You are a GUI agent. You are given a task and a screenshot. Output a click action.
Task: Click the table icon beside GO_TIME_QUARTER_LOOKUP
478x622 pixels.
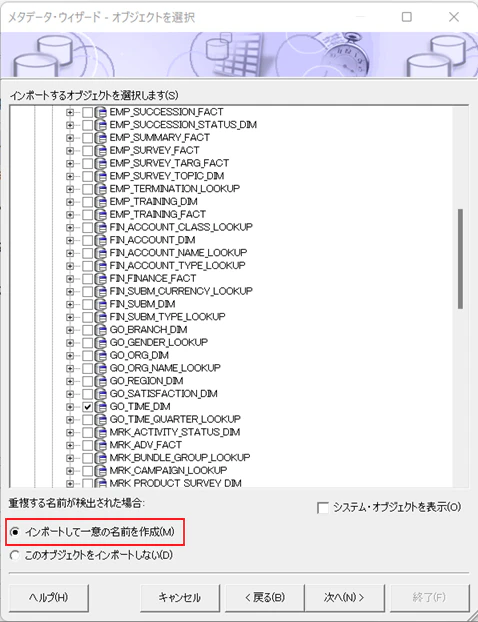101,419
